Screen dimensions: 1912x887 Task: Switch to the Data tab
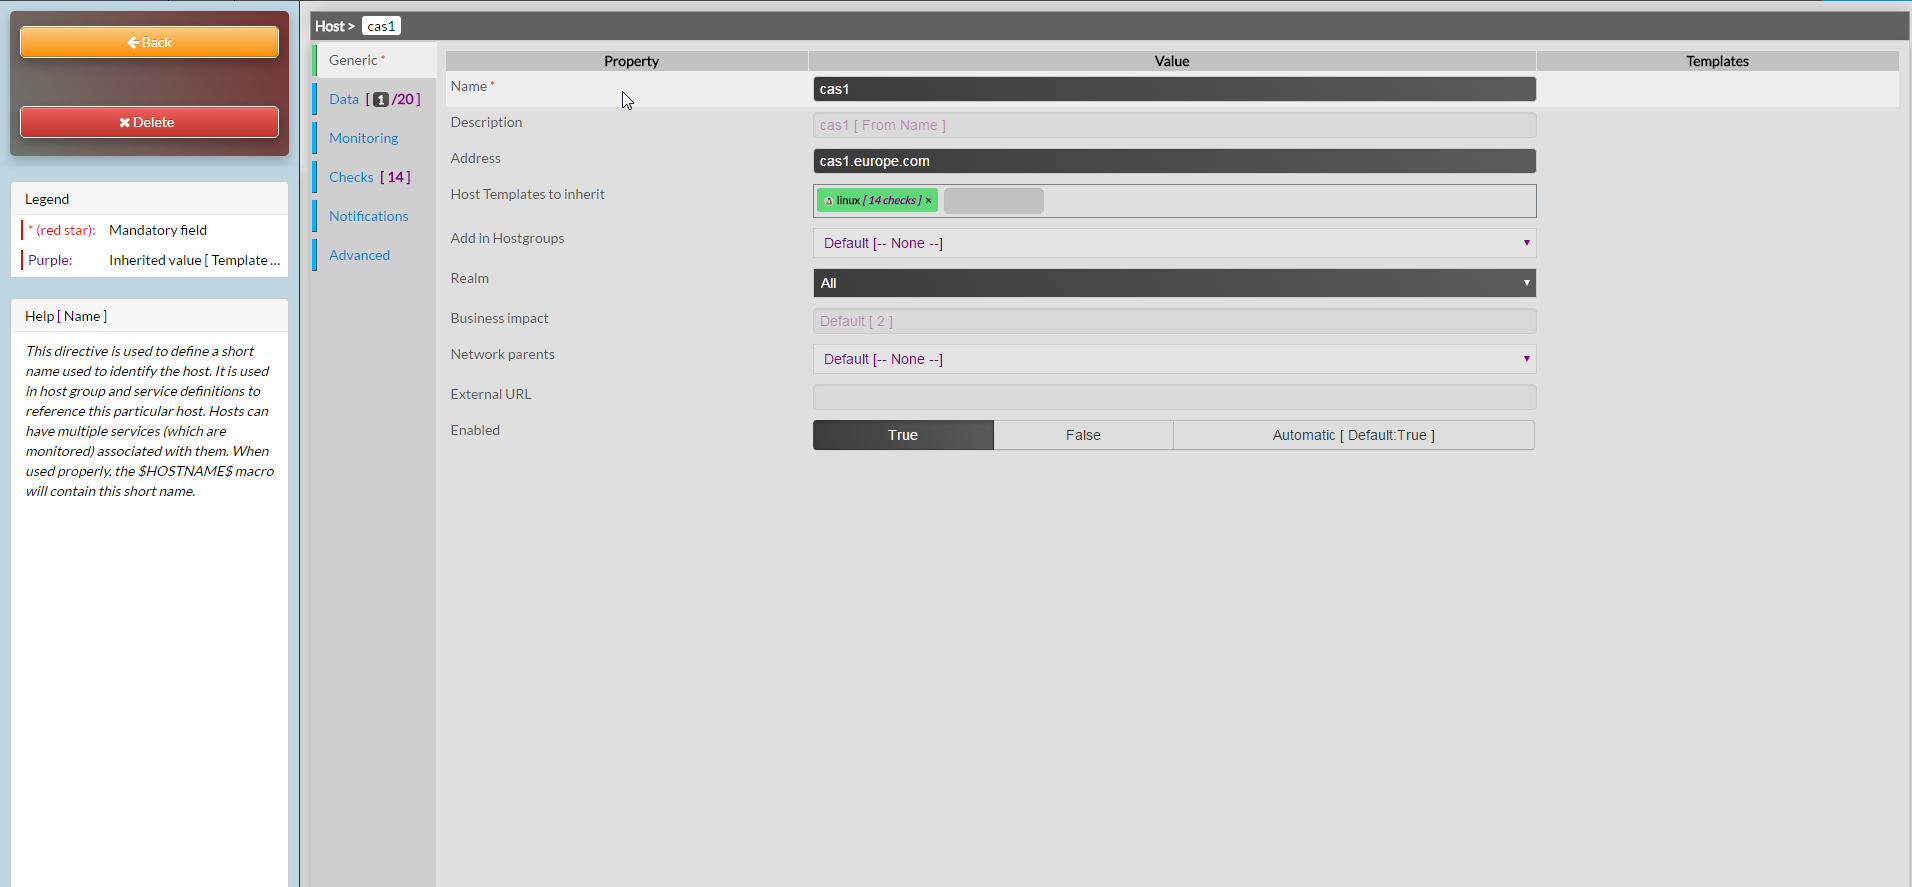tap(344, 99)
